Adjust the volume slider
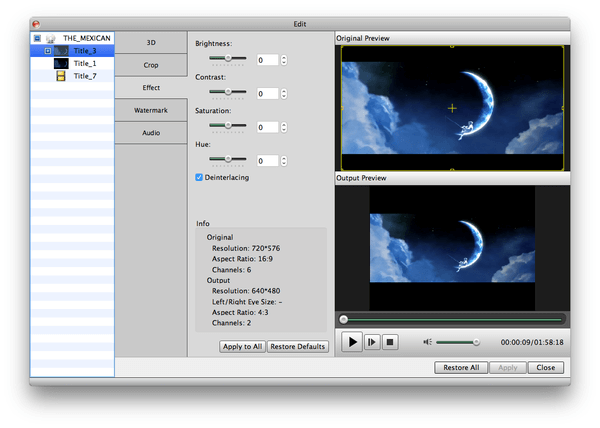Screen dimensions: 600x428 (458, 342)
